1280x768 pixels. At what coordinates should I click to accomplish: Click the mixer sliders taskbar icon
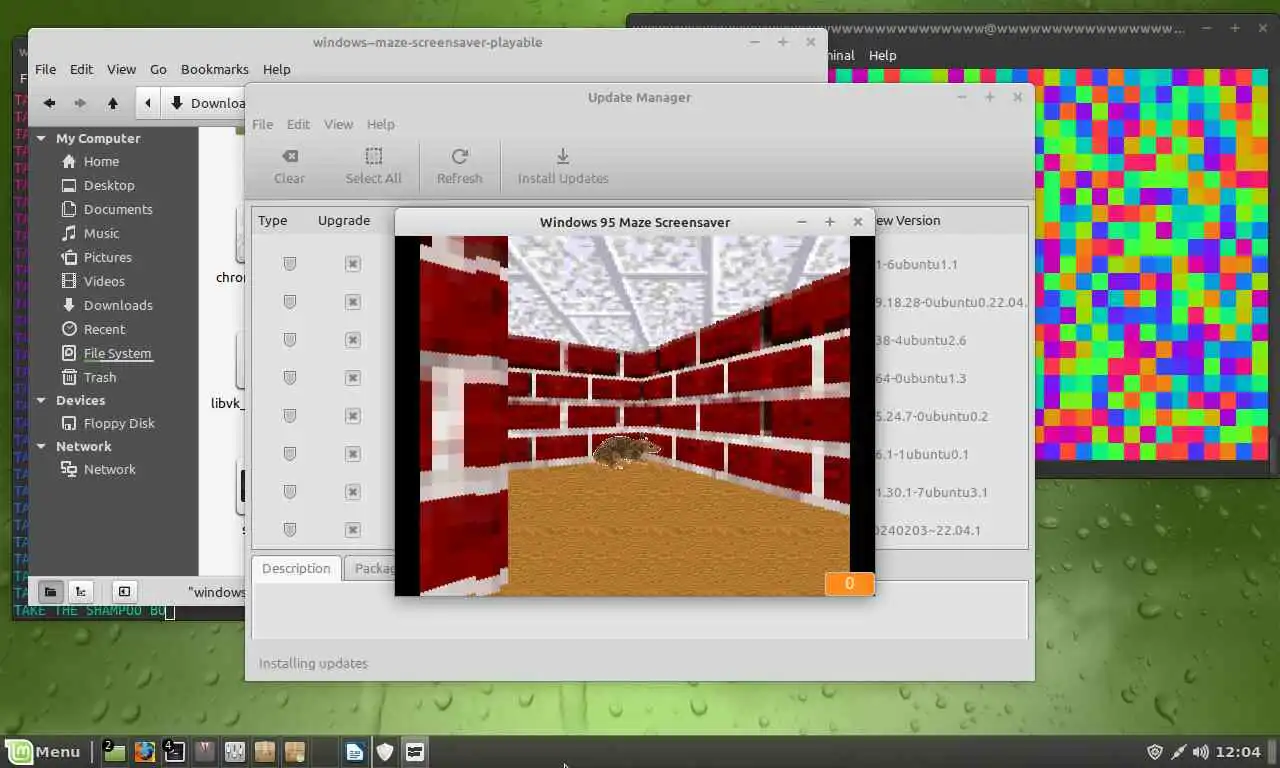point(235,752)
